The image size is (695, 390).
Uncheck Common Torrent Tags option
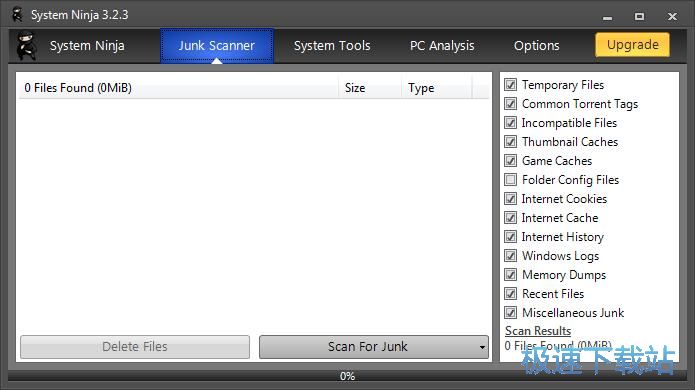pos(510,104)
